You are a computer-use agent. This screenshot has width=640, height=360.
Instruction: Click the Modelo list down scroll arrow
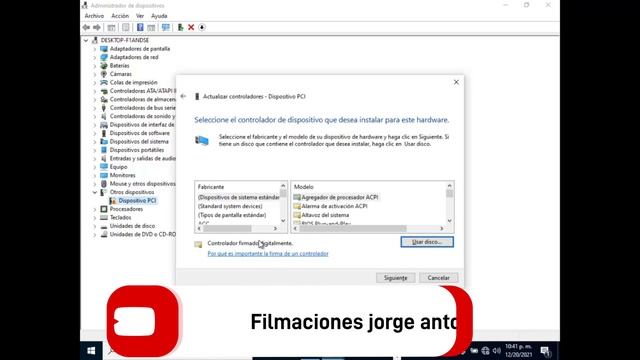pos(449,221)
